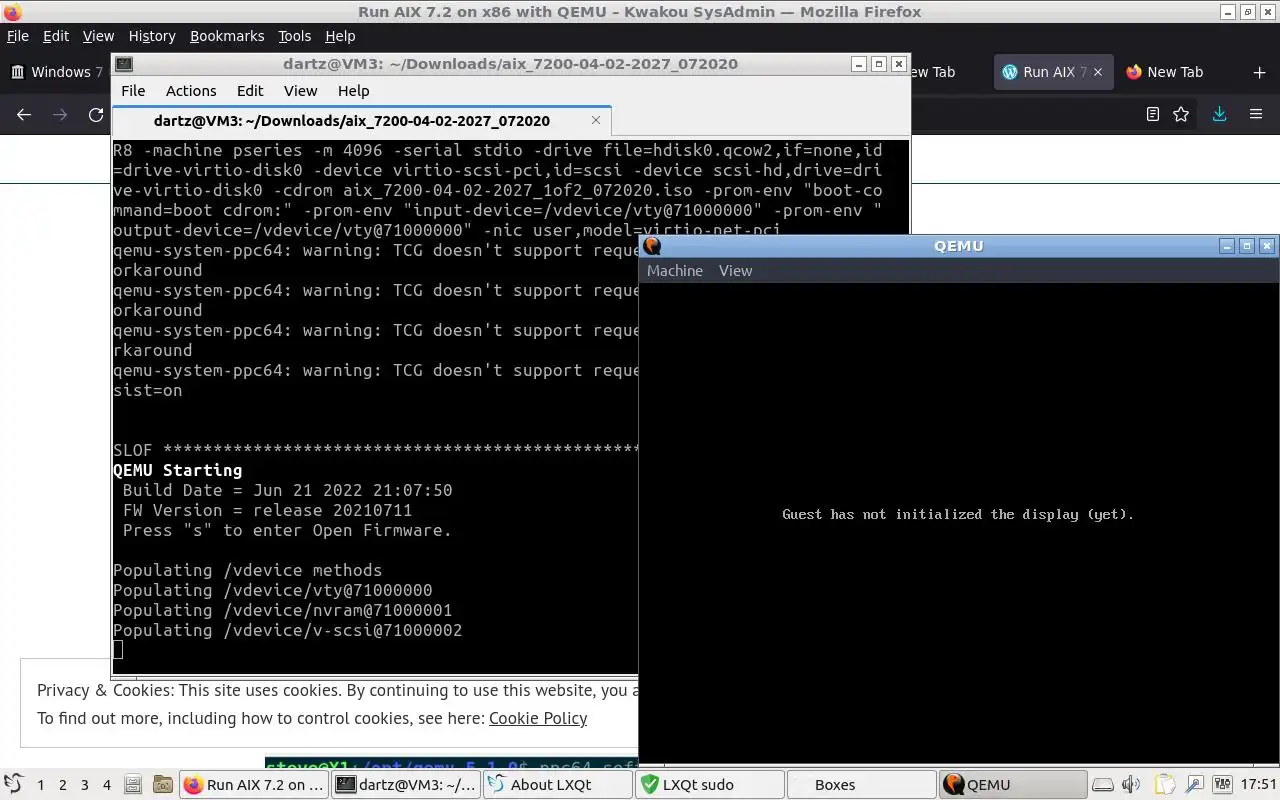This screenshot has width=1280, height=800.
Task: Open volume control tray icon
Action: pyautogui.click(x=1131, y=785)
